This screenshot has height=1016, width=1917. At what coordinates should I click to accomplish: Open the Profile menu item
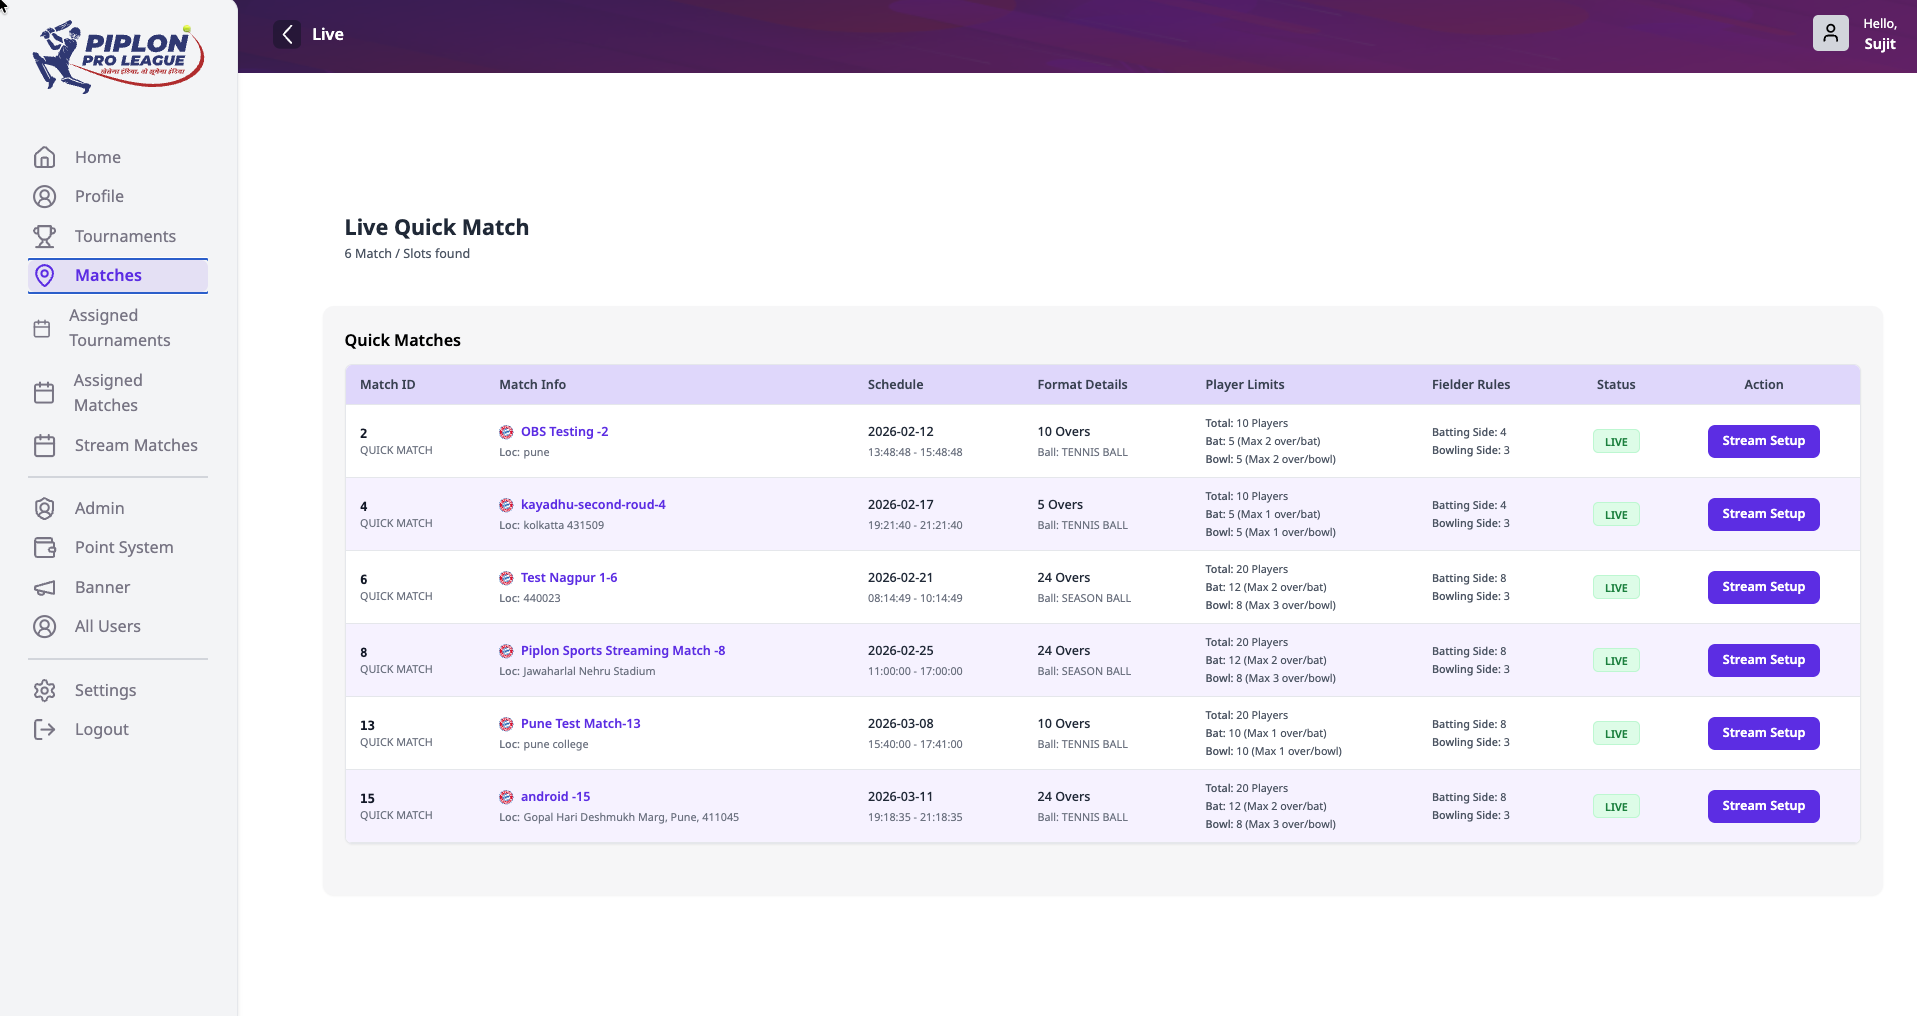118,196
